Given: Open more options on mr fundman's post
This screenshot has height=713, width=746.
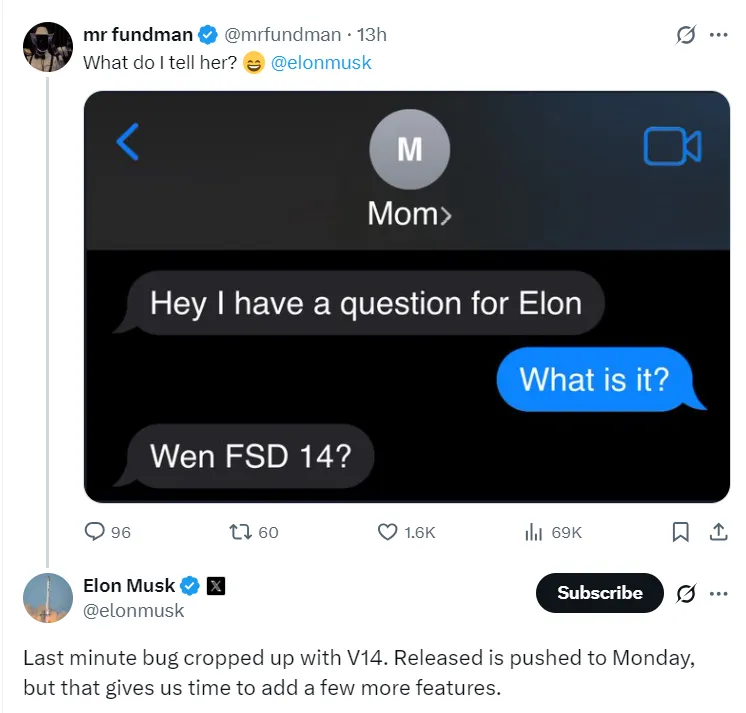Looking at the screenshot, I should coord(718,34).
